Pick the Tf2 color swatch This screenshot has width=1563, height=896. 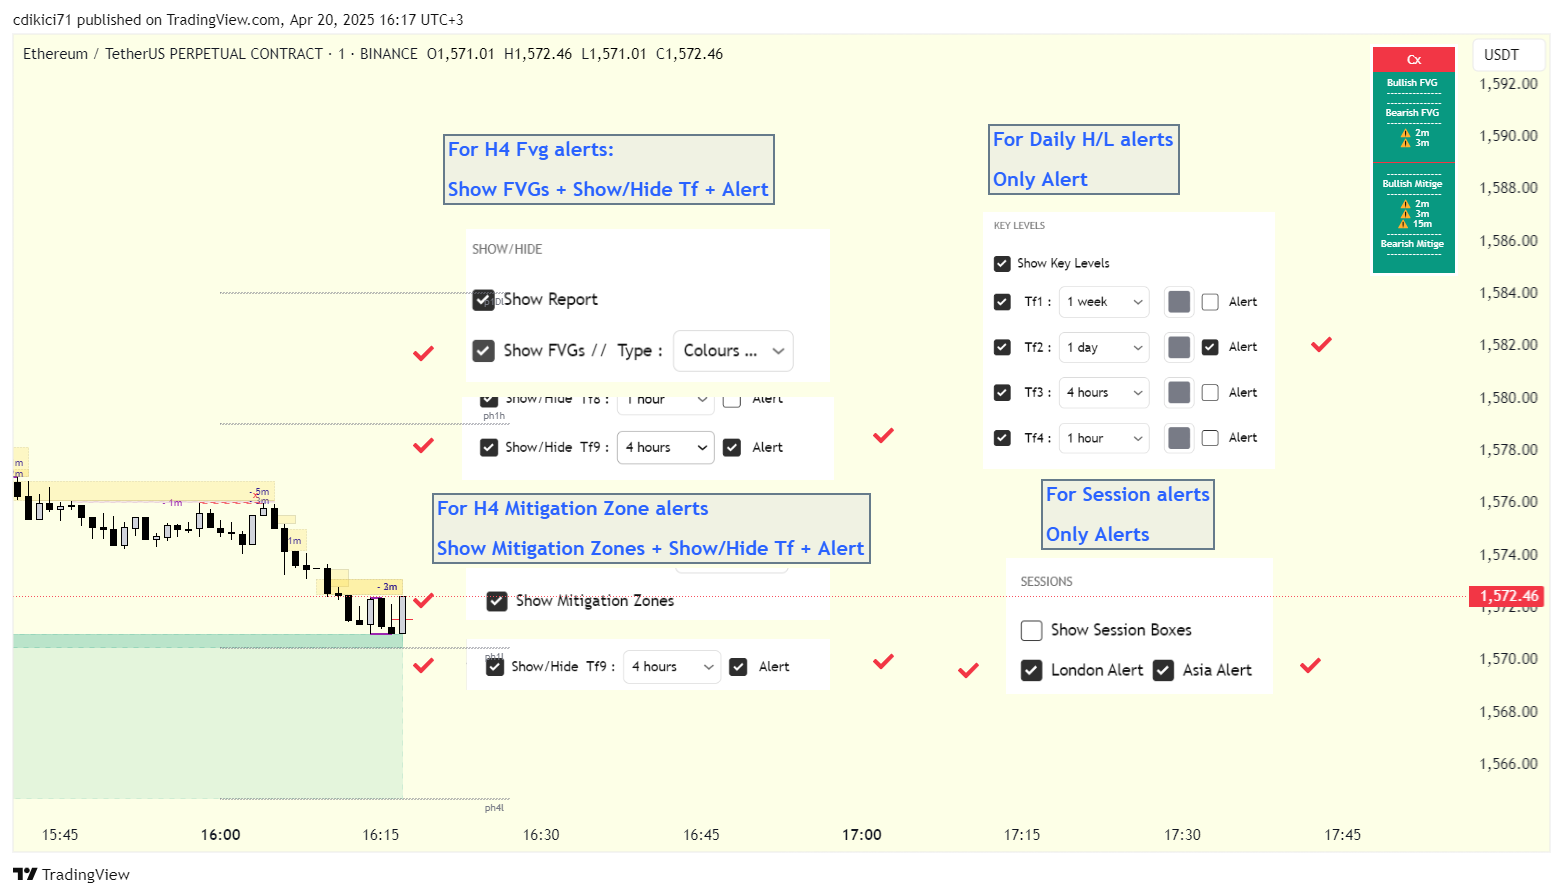pos(1179,347)
